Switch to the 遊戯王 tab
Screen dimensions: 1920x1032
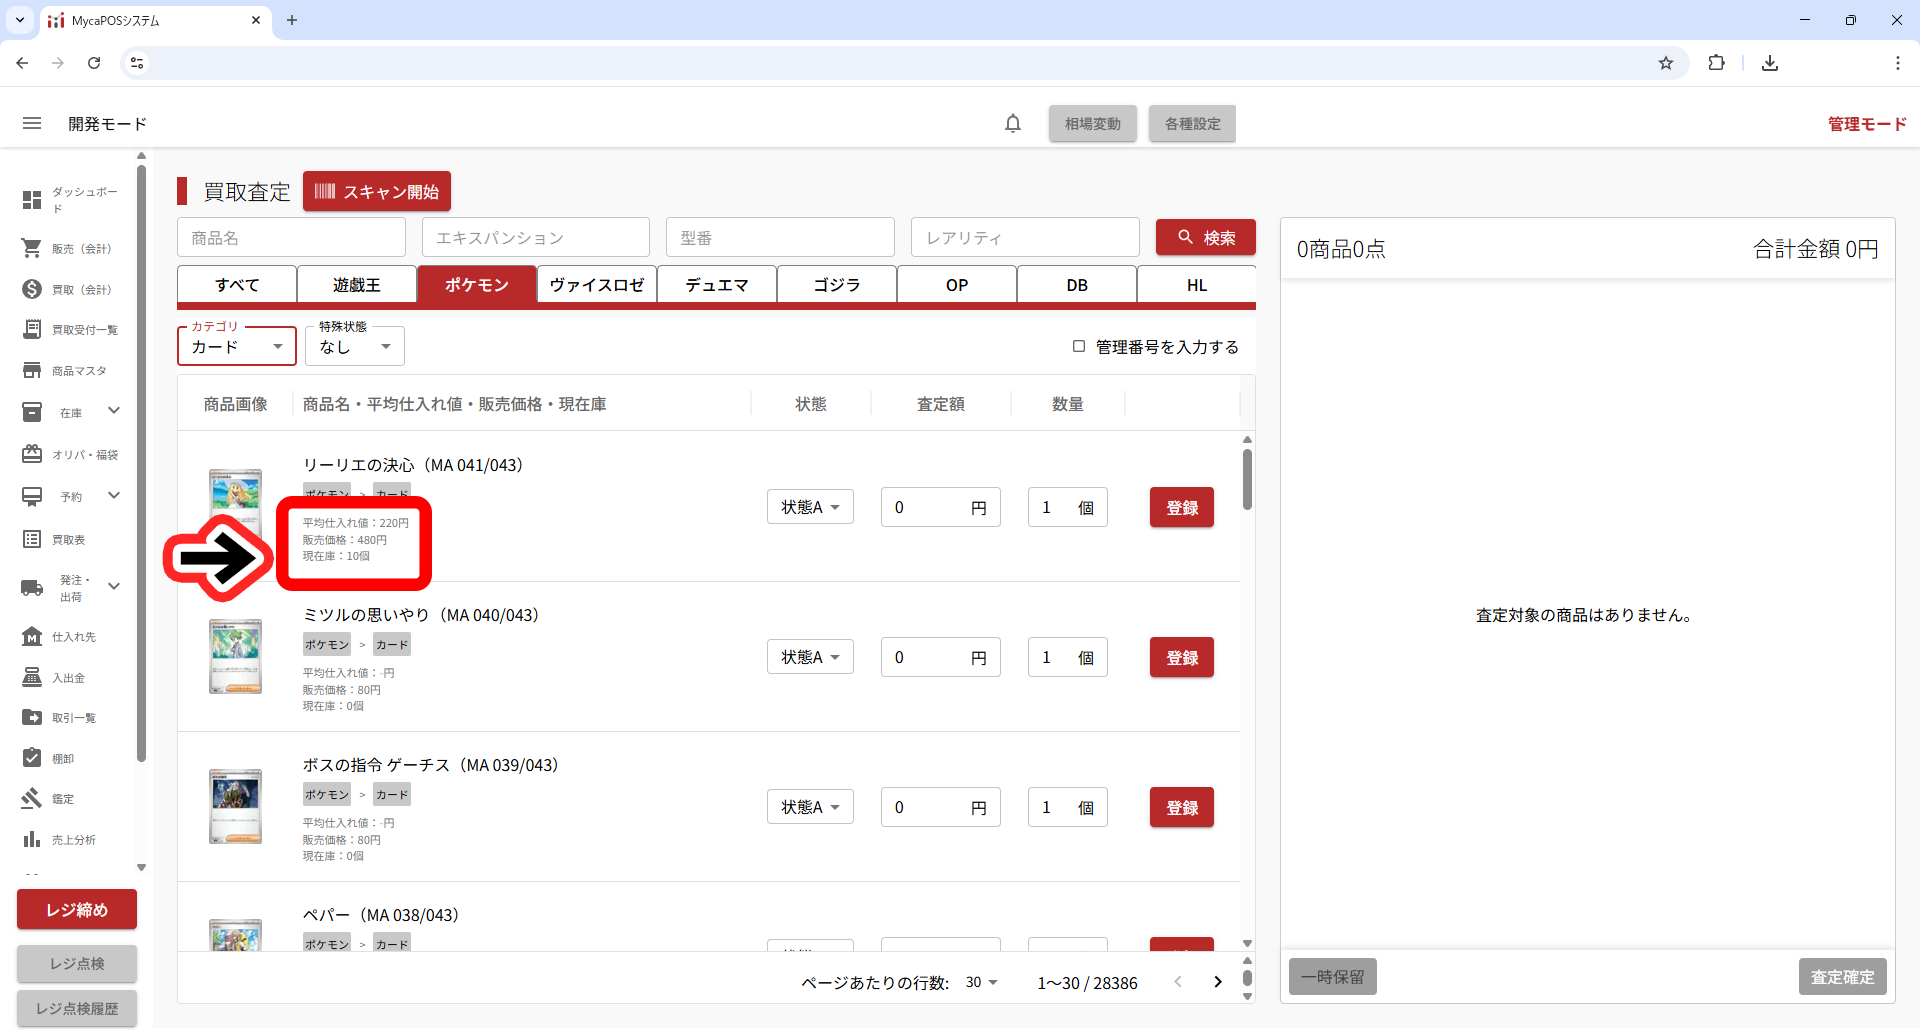coord(357,285)
